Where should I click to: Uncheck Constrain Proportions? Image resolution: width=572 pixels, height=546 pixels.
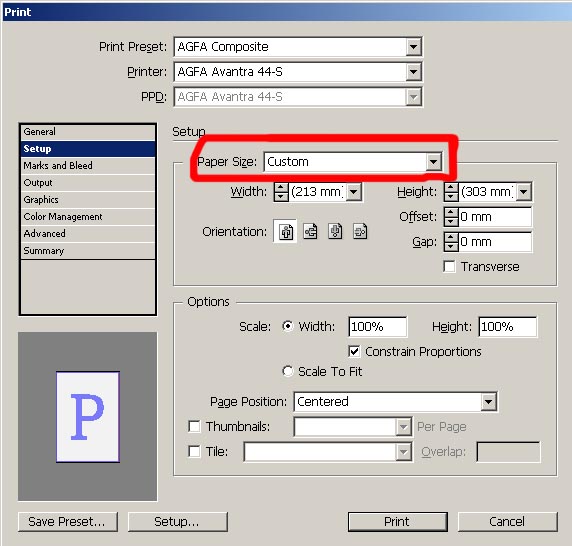354,351
